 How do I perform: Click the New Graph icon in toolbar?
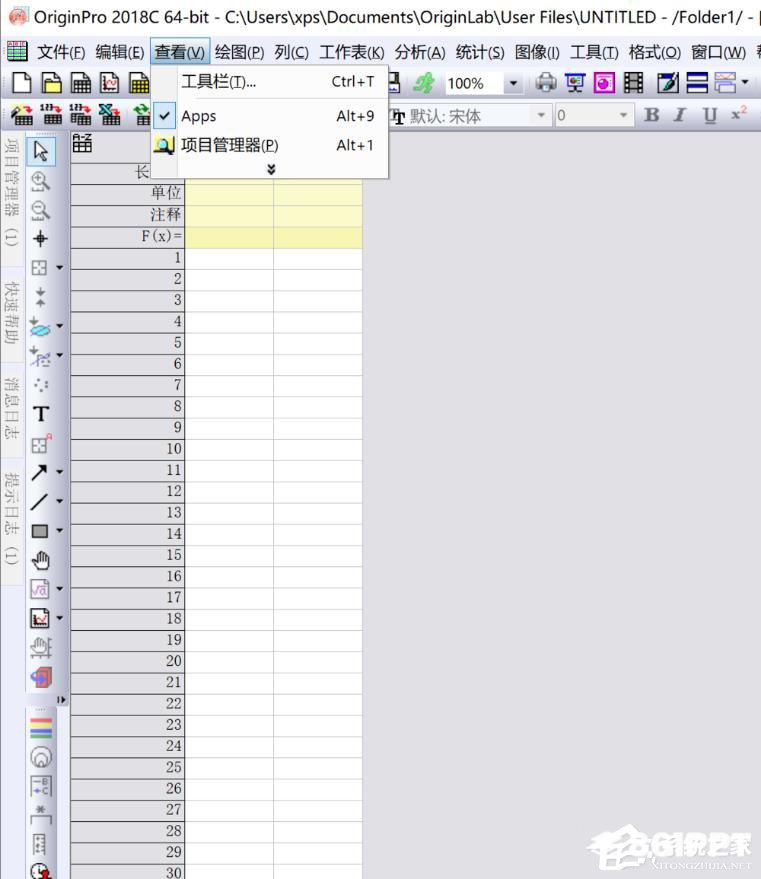[110, 83]
